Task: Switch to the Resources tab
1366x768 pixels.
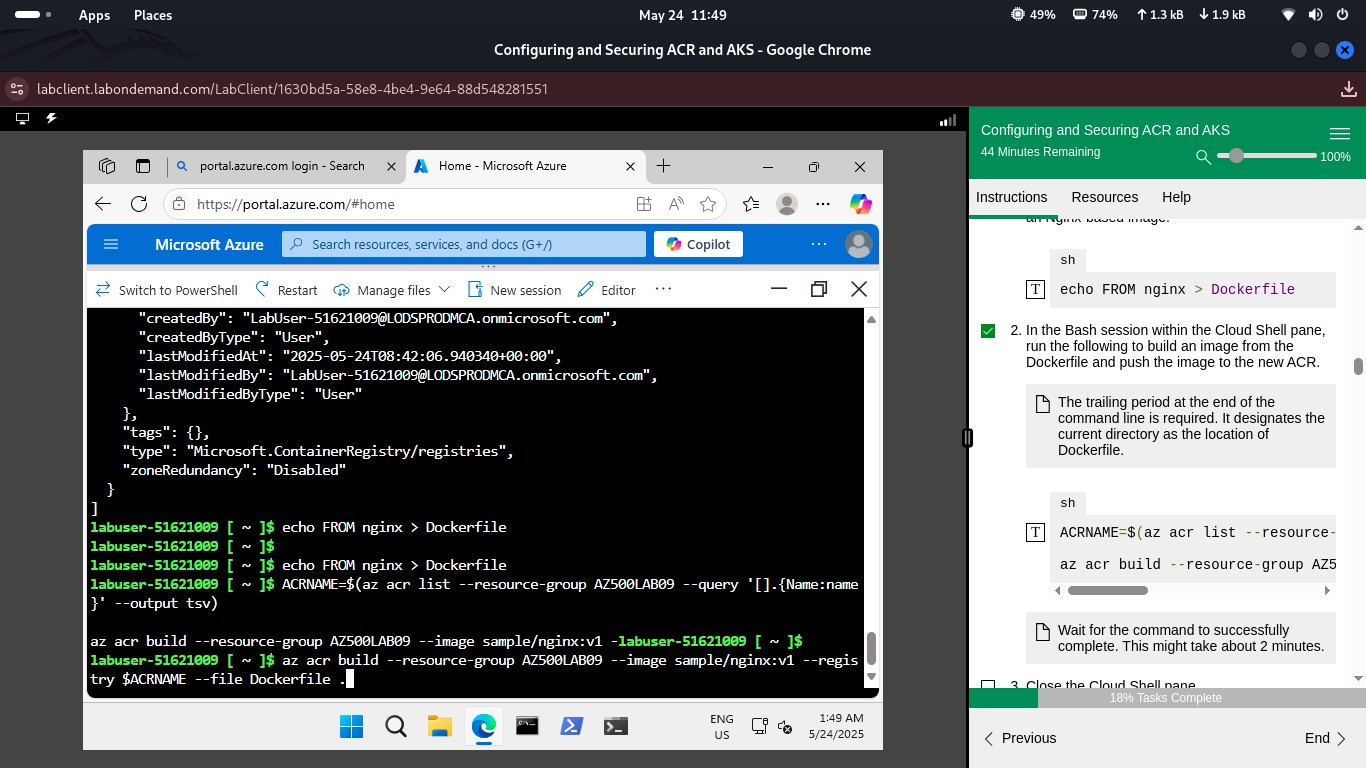Action: tap(1104, 197)
